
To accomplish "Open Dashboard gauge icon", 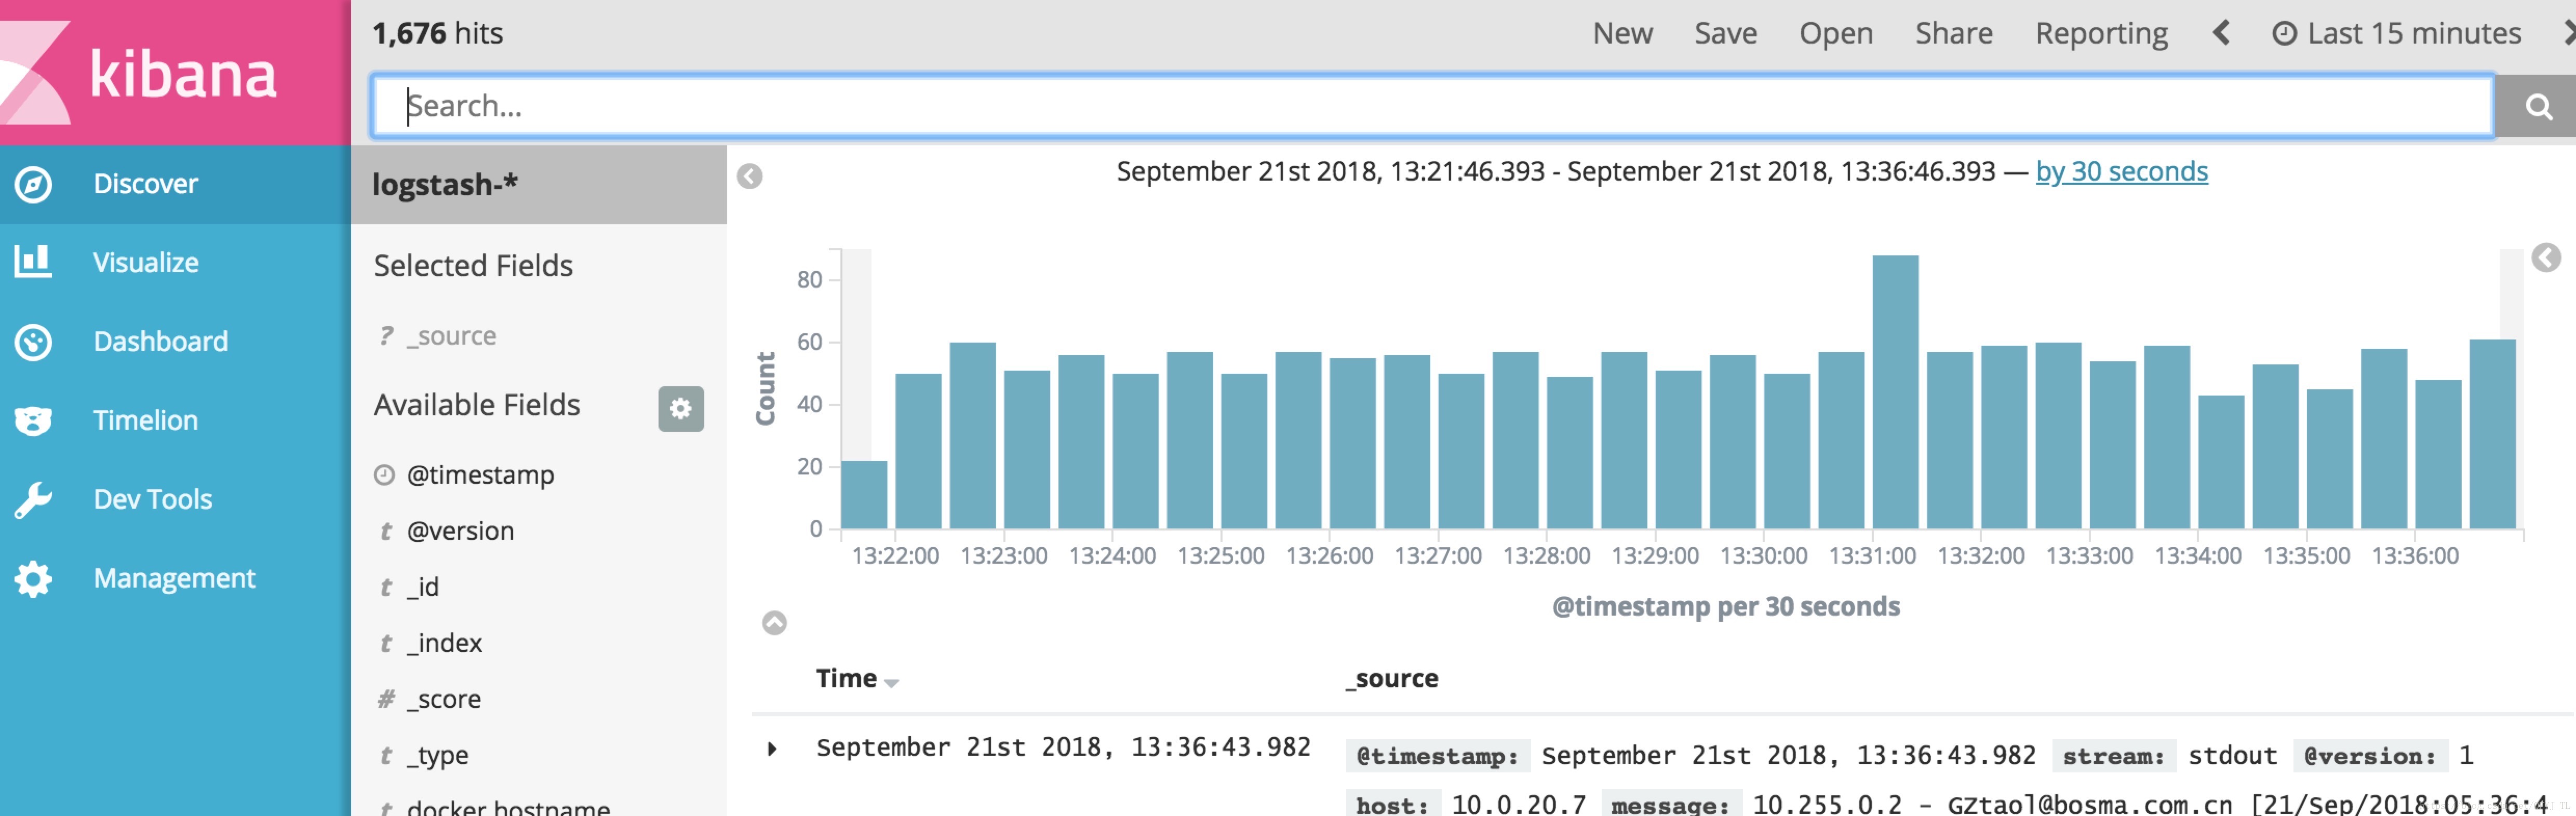I will 33,342.
